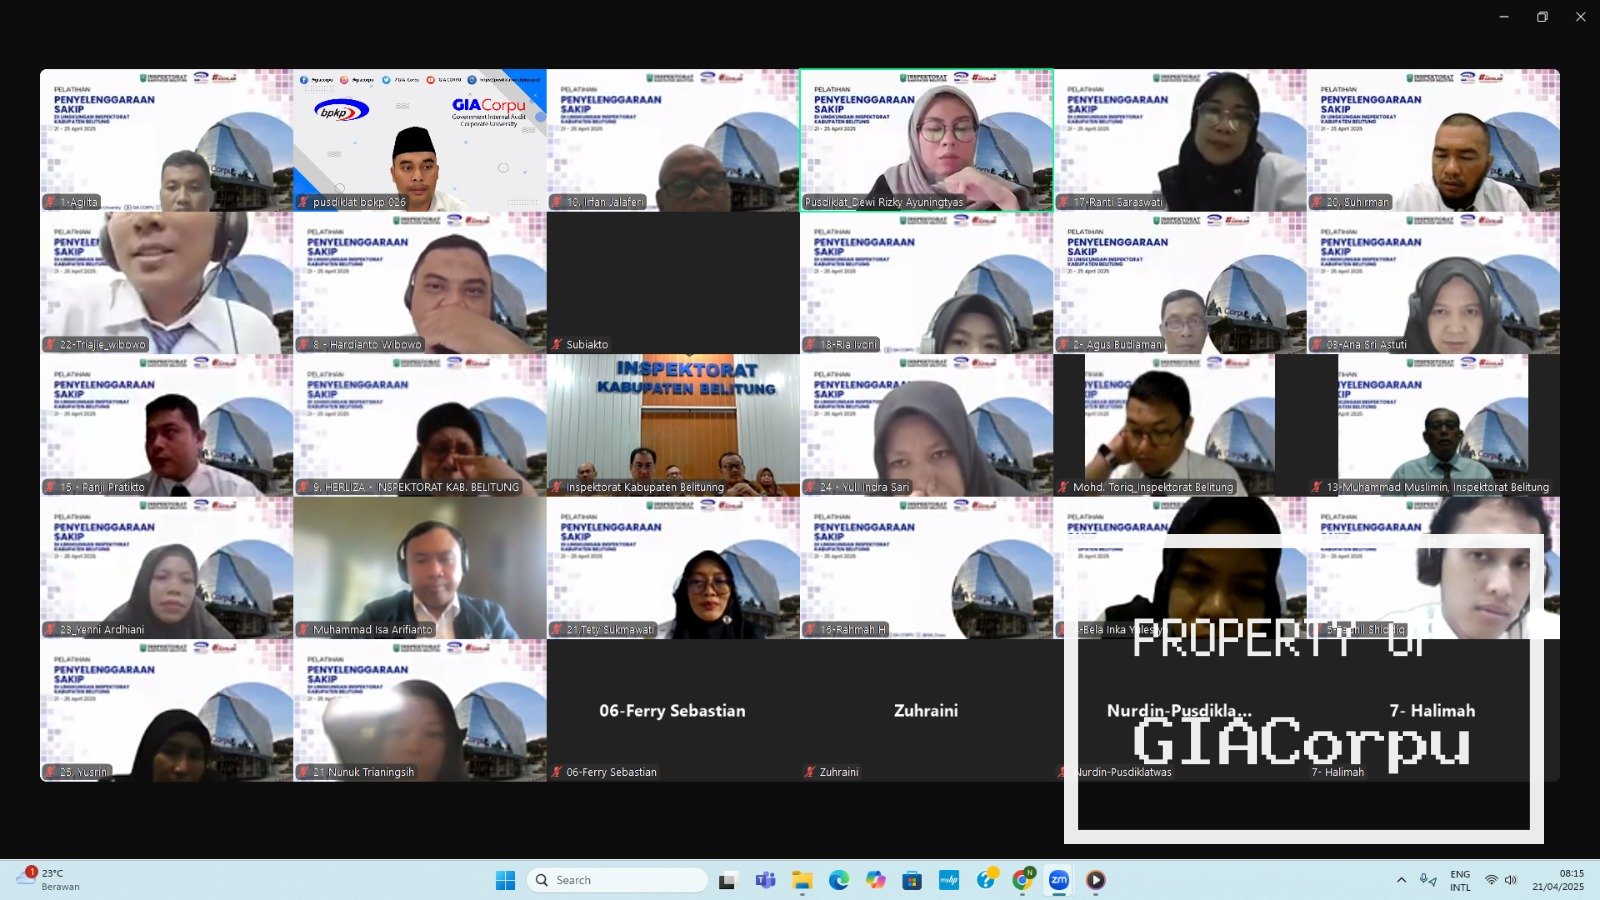Open Task View from the taskbar

point(728,880)
